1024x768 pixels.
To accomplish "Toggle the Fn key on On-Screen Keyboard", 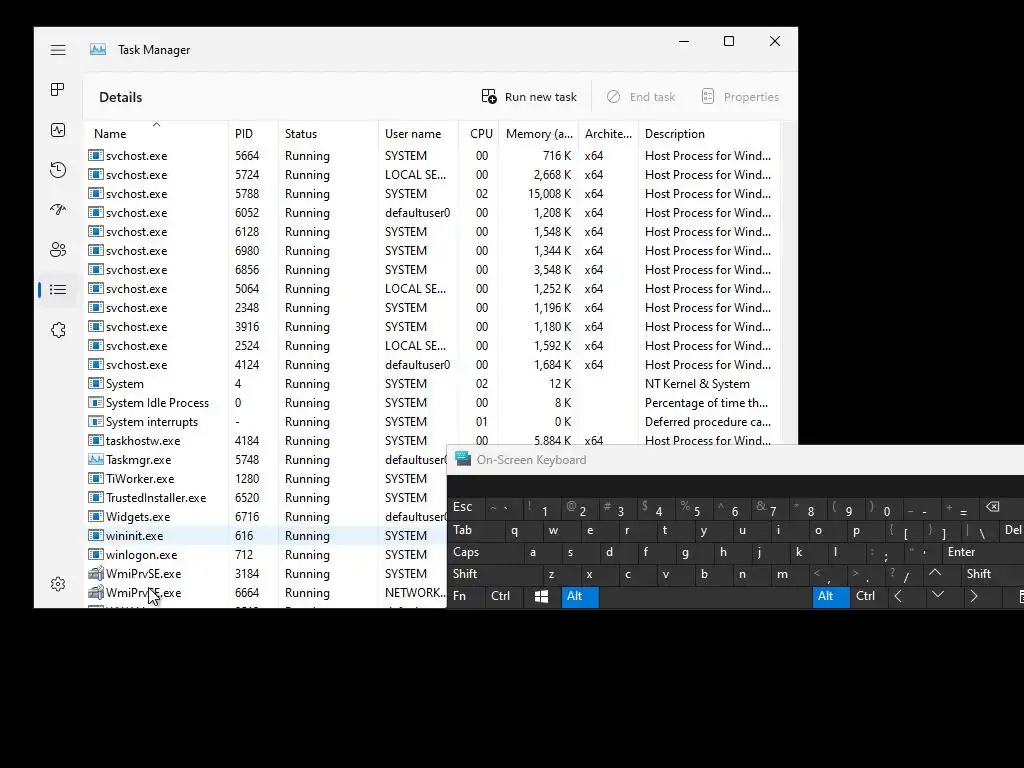I will point(466,596).
